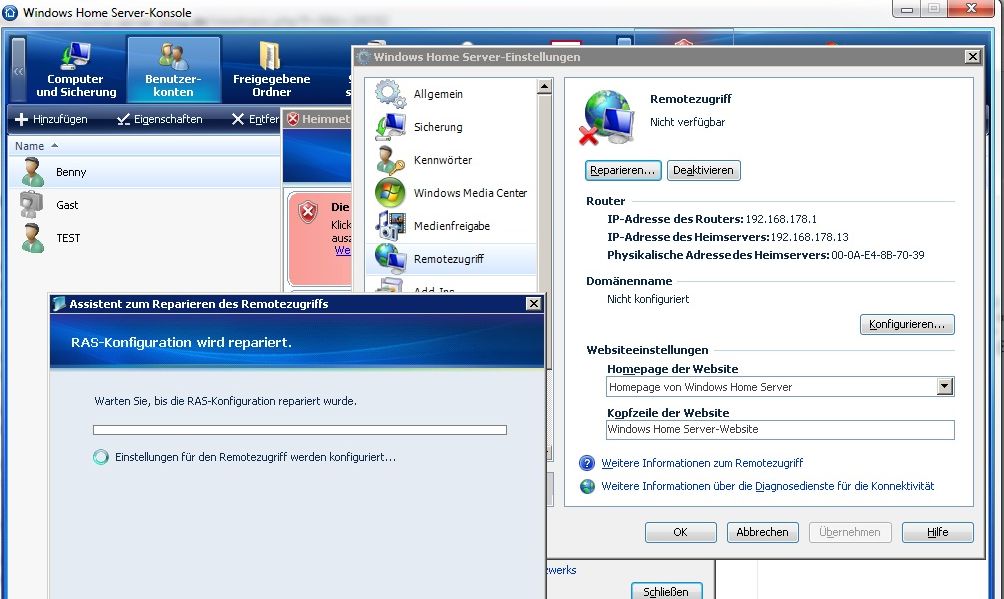The width and height of the screenshot is (1004, 599).
Task: Open the Computer und Sicherung tab
Action: tap(76, 69)
